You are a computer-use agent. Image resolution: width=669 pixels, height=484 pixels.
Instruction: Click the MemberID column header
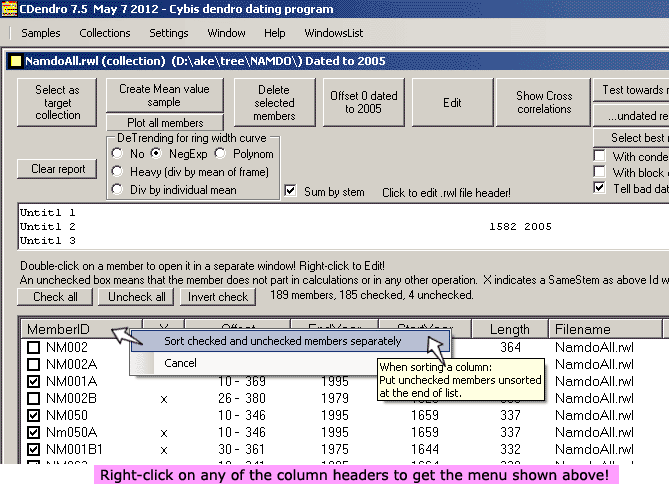click(81, 329)
